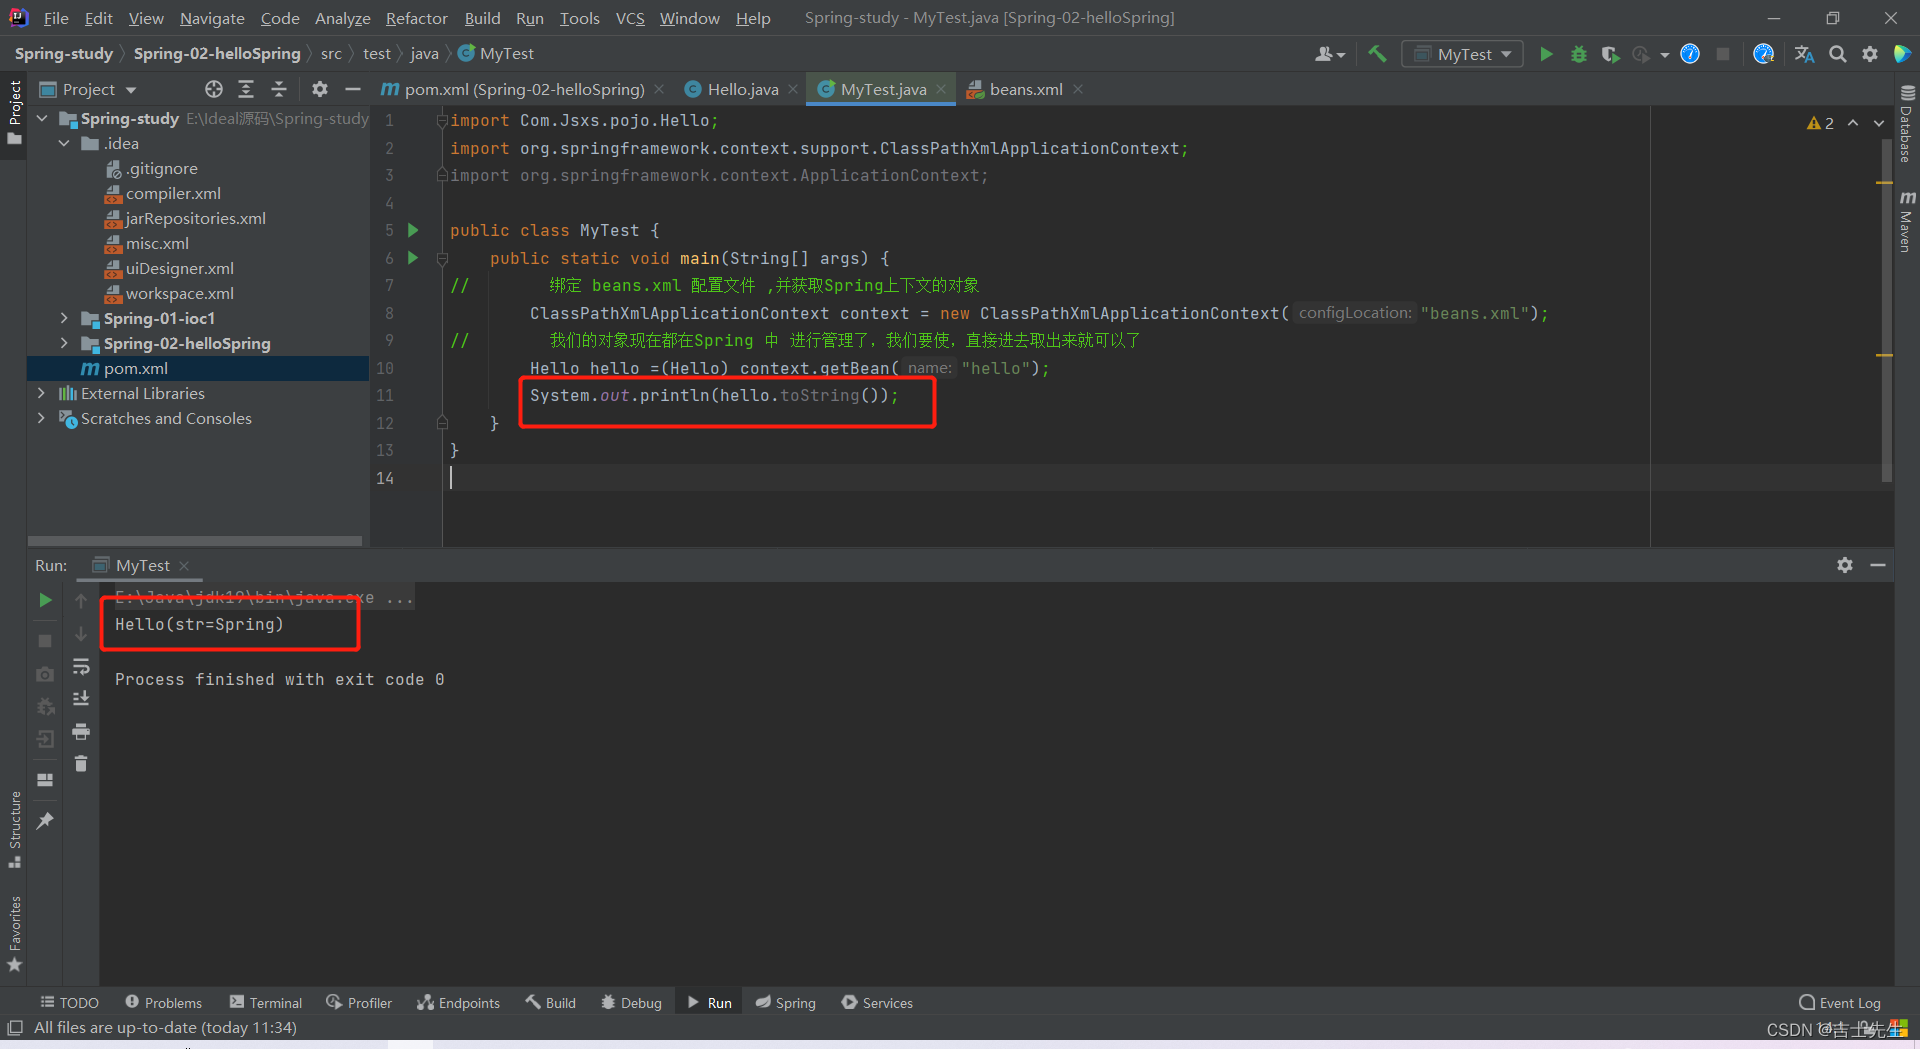The height and width of the screenshot is (1049, 1920).
Task: Run MyTest with coverage icon
Action: (1609, 54)
